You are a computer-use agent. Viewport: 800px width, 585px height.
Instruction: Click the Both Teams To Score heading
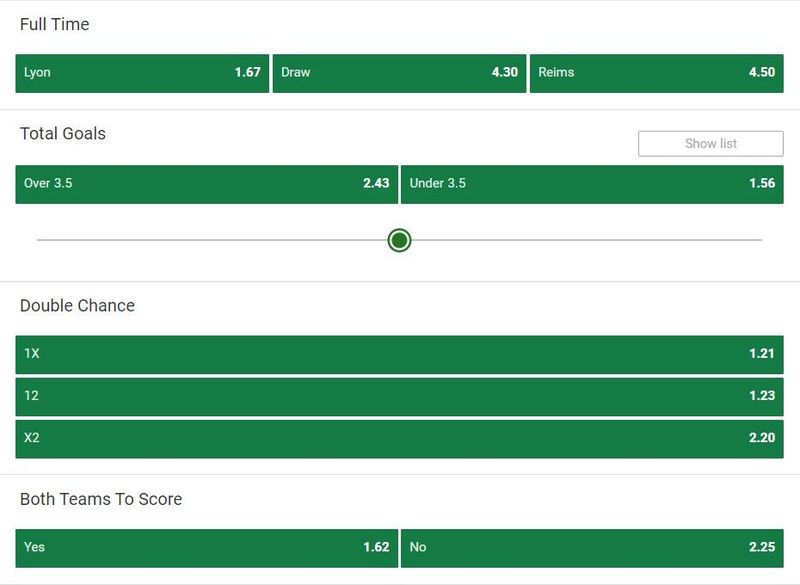[101, 499]
